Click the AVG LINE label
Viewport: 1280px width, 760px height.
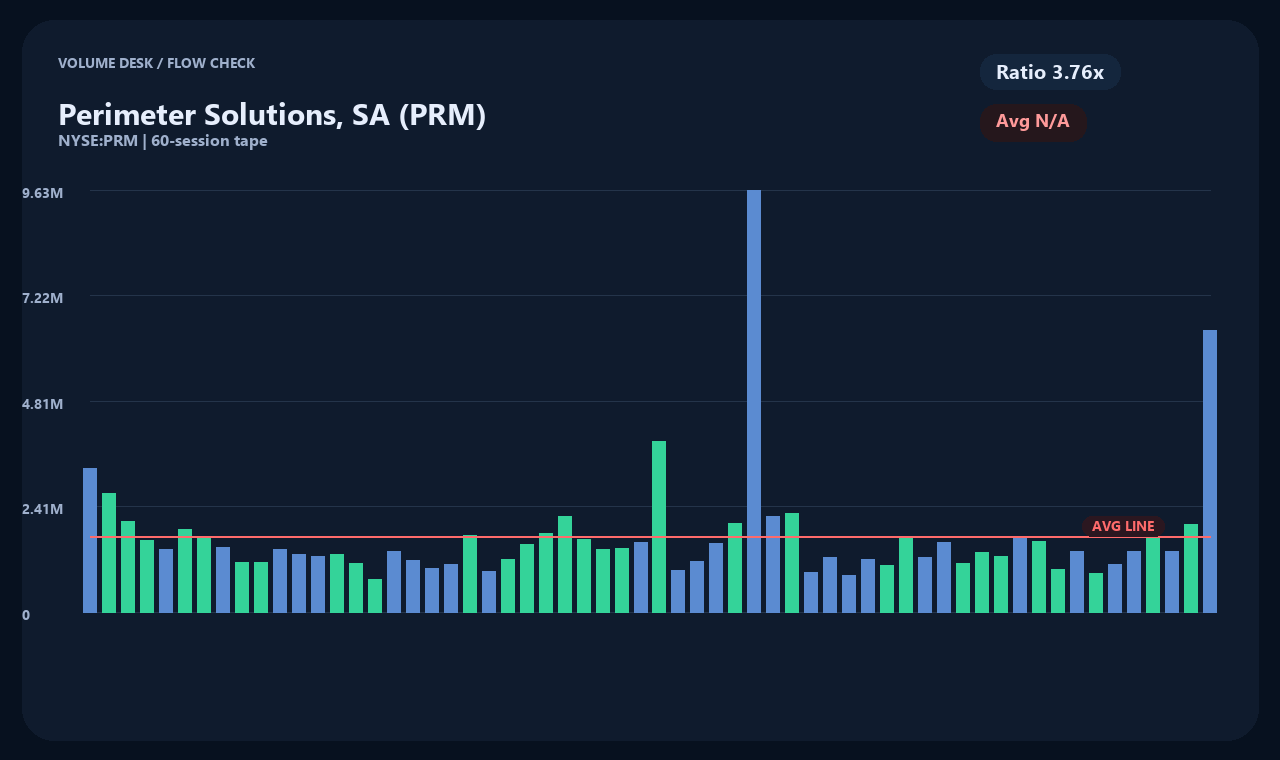click(1123, 526)
